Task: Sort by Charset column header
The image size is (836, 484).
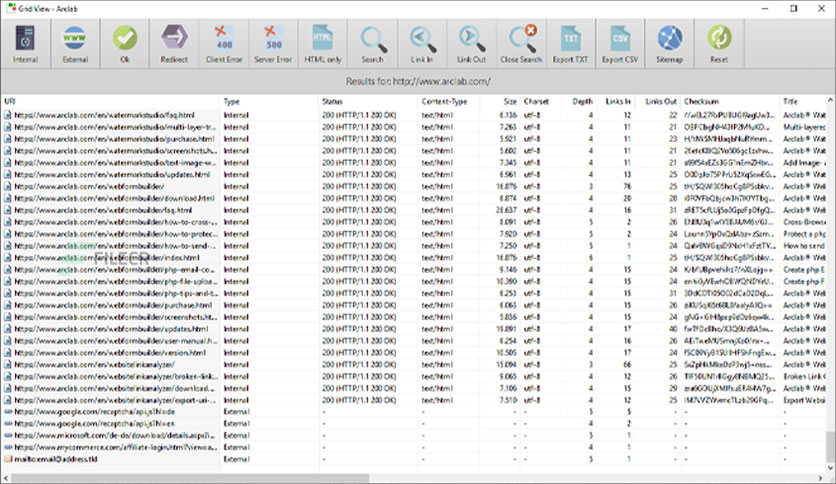Action: 541,101
